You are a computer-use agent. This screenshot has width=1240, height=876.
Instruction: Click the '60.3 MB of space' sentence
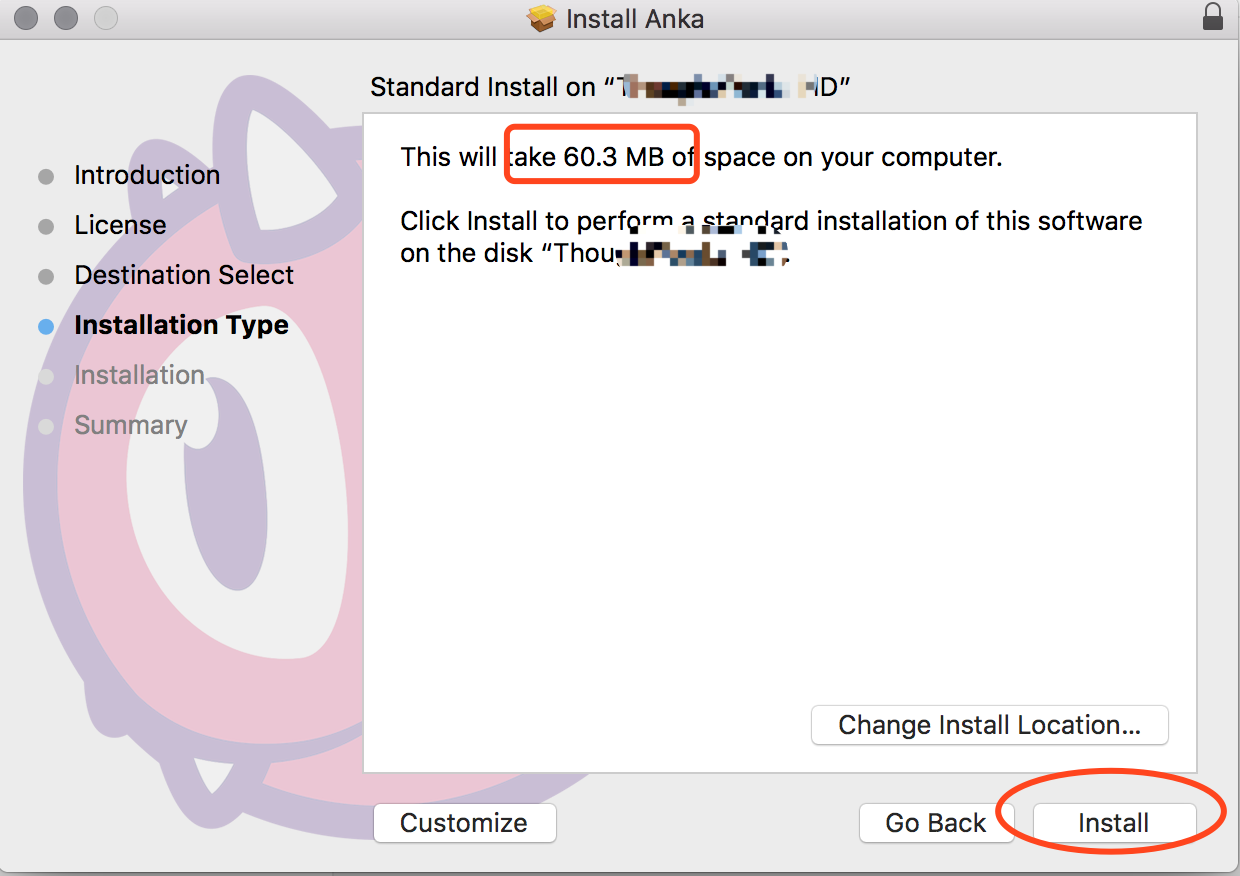click(701, 157)
